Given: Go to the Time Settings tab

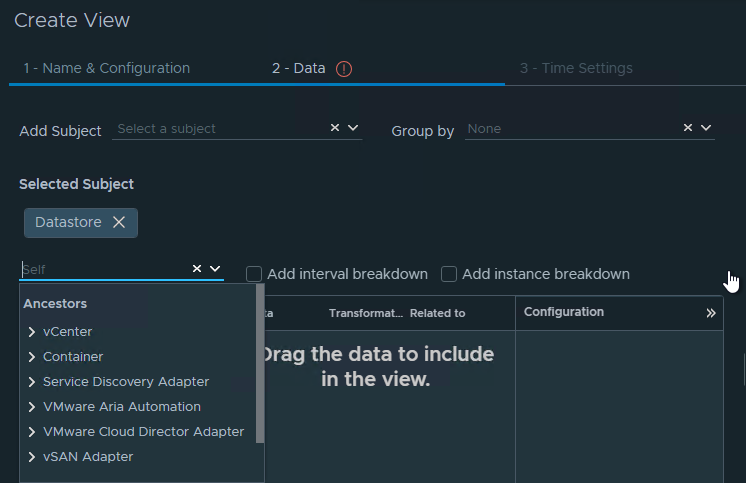Looking at the screenshot, I should (576, 69).
